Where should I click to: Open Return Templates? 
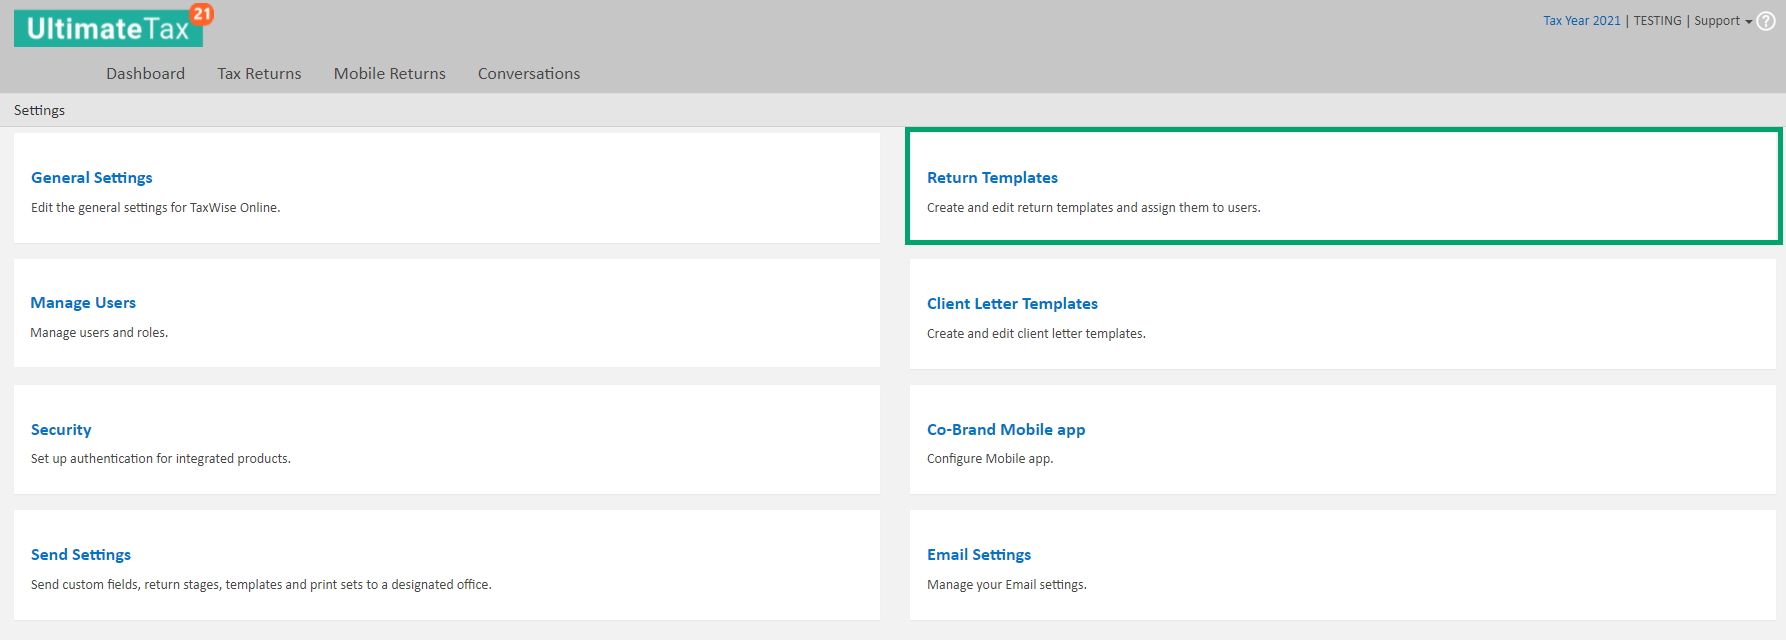coord(992,177)
